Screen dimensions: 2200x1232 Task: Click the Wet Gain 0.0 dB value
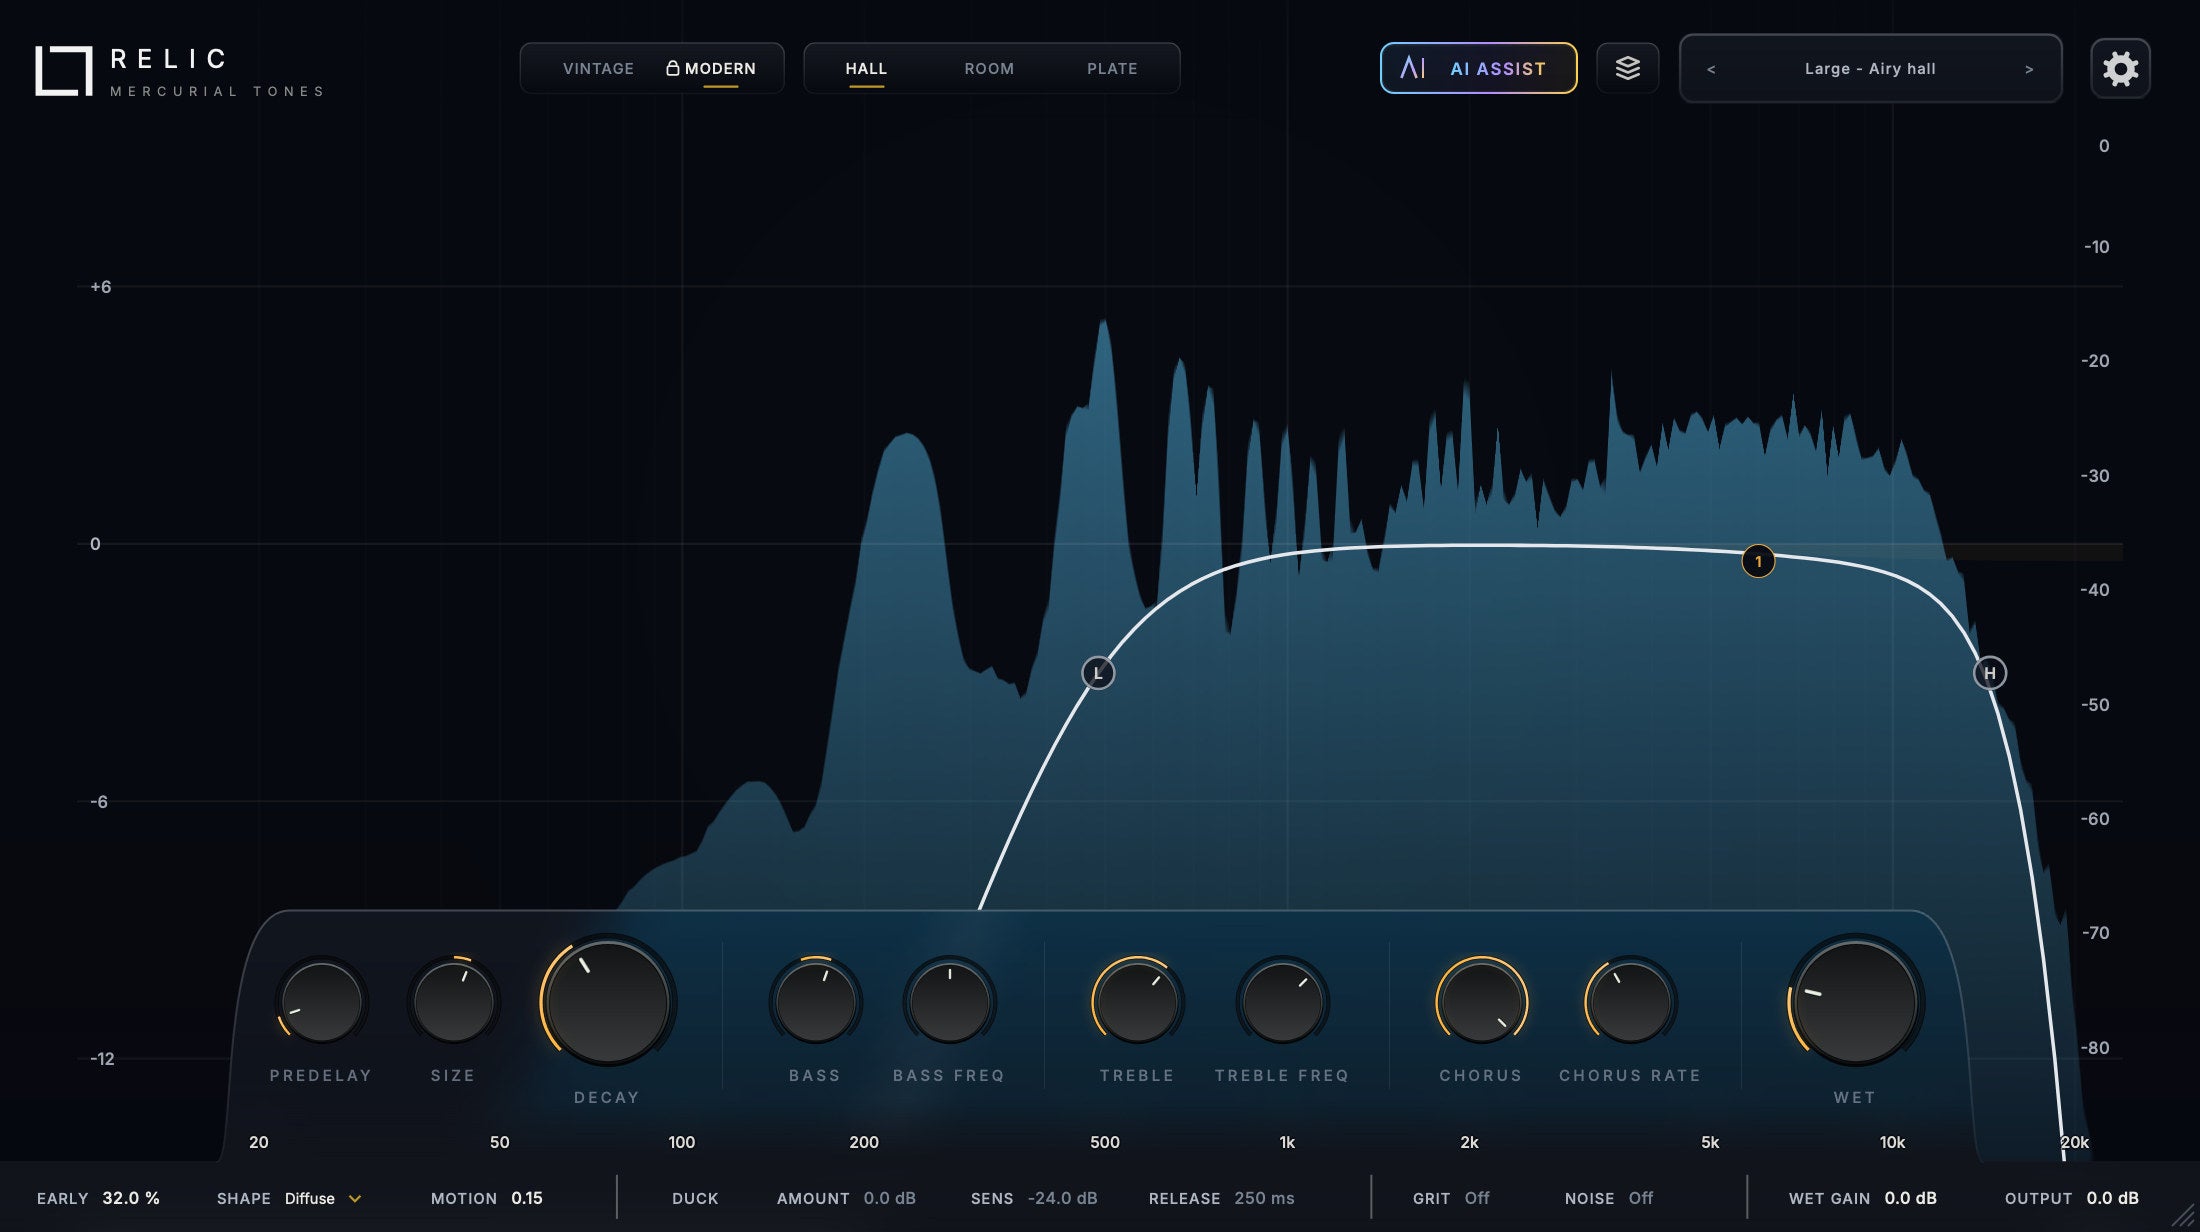[1910, 1198]
